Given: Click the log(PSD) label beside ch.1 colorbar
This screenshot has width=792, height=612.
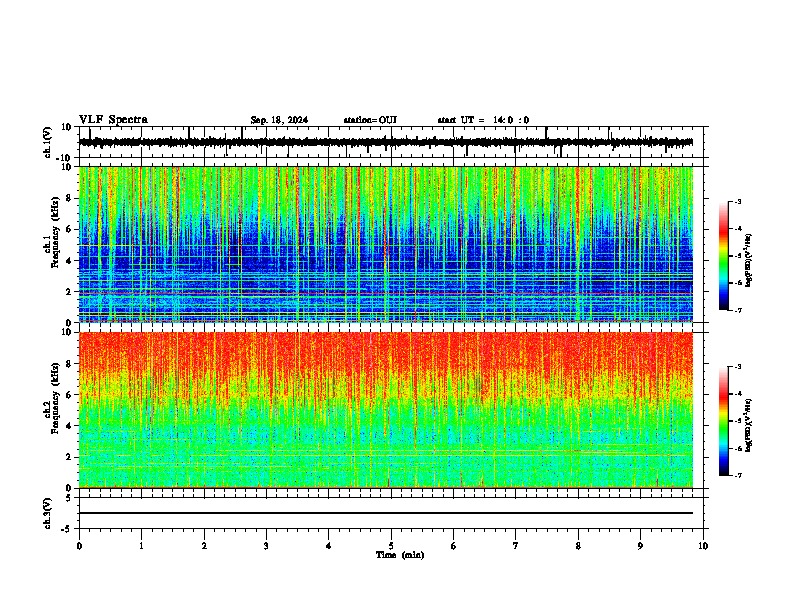Looking at the screenshot, I should [748, 261].
